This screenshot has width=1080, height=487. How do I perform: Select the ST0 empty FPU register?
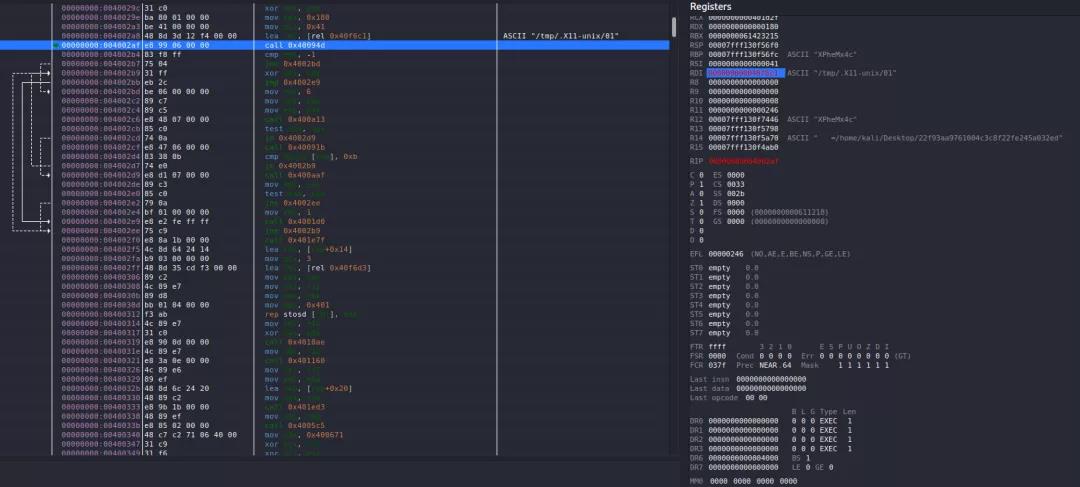click(724, 268)
